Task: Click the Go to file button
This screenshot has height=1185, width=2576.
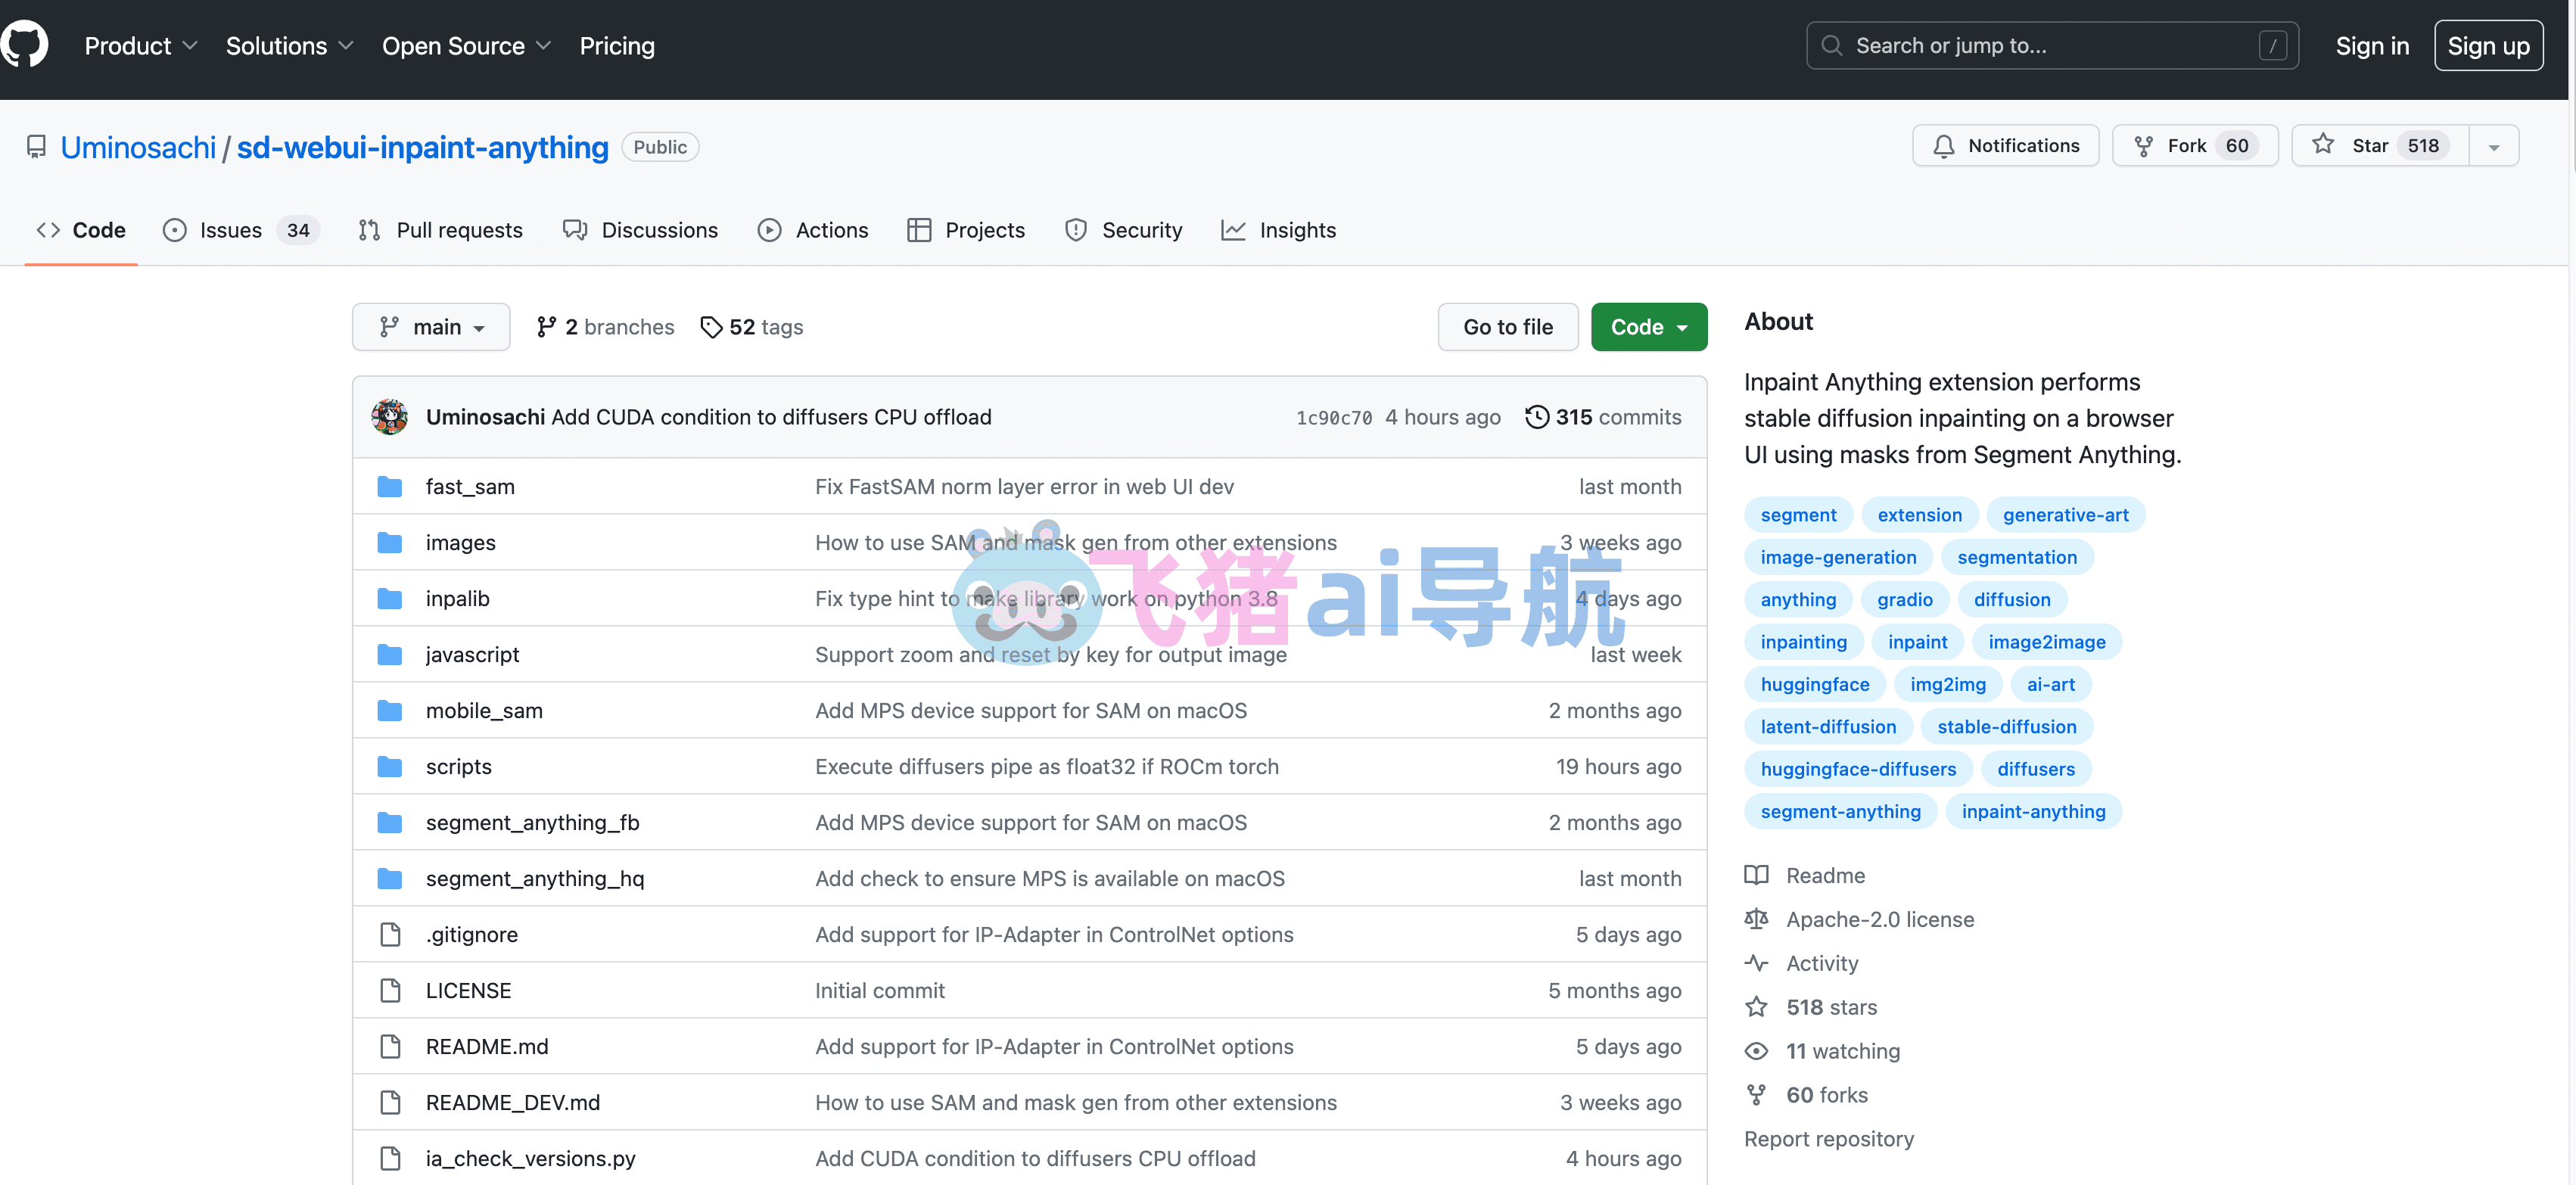Action: click(x=1507, y=327)
